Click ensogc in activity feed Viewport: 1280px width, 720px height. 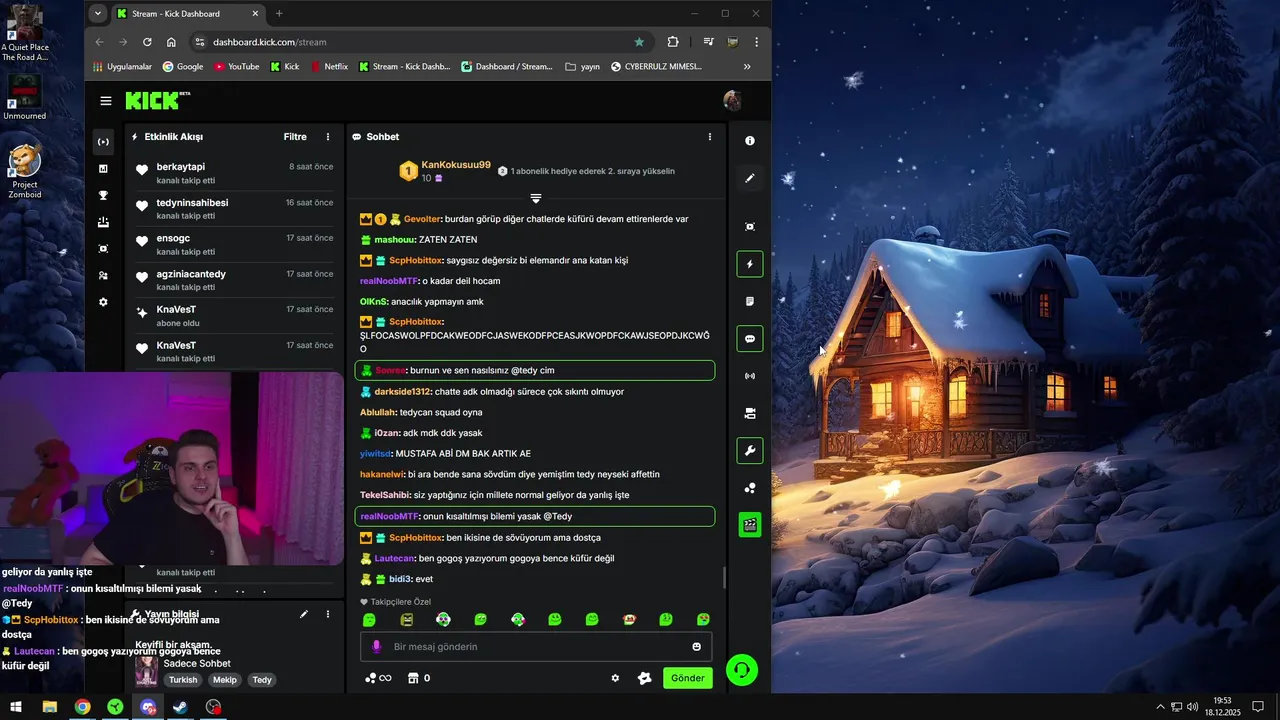[173, 238]
